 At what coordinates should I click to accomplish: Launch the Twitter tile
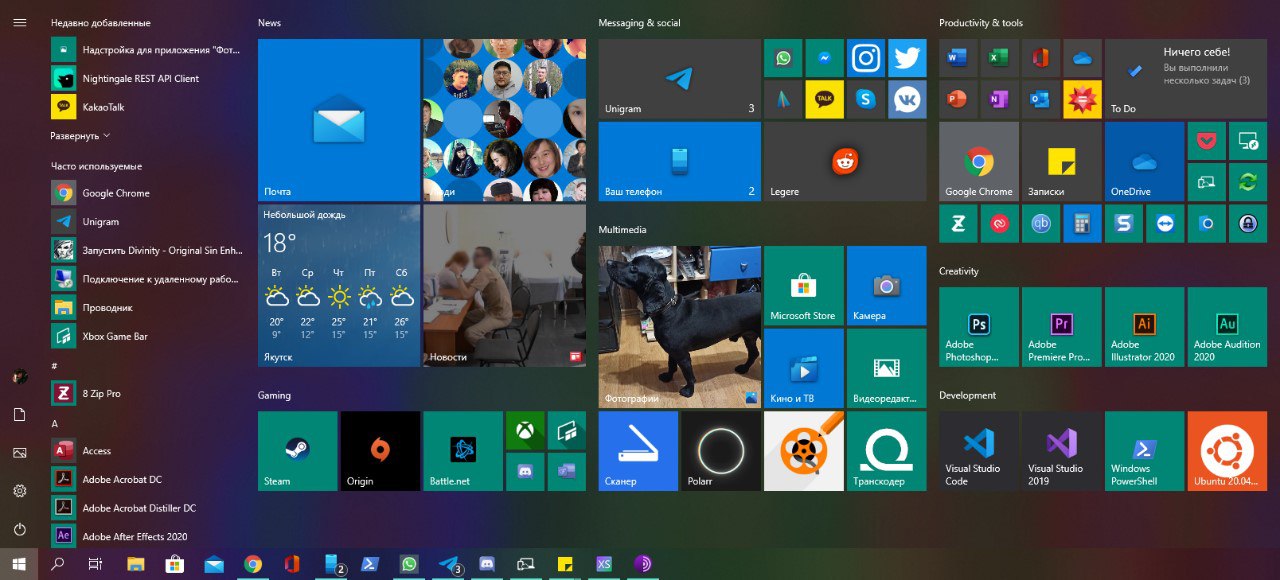[907, 58]
